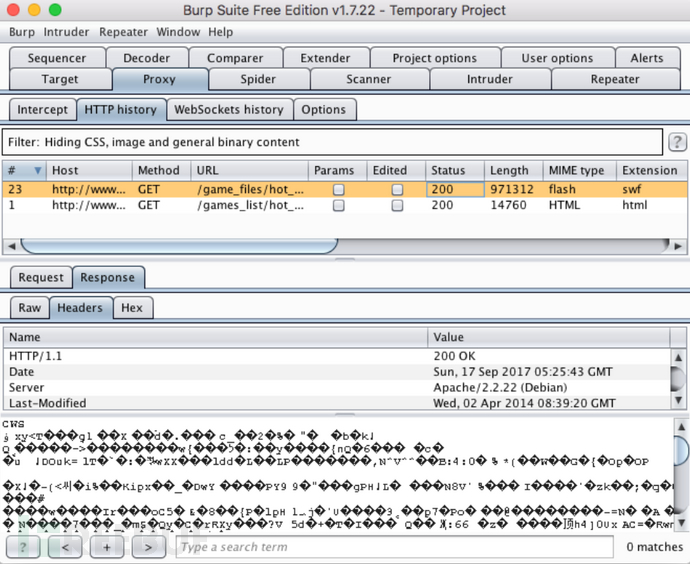Open the Alerts tab
This screenshot has height=564, width=690.
(647, 58)
